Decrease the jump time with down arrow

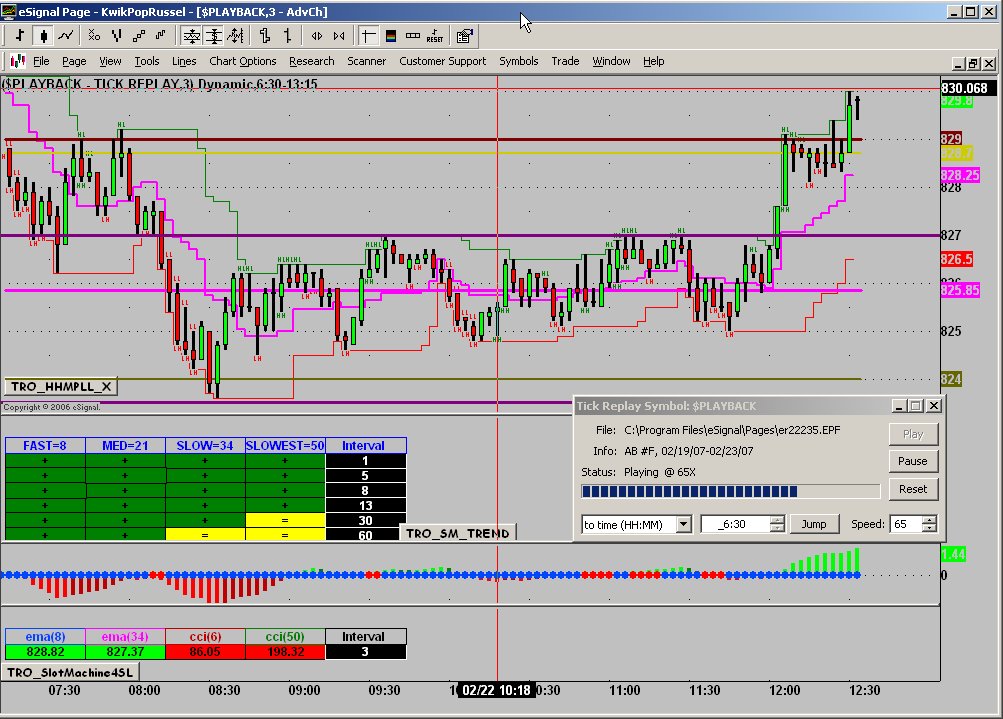pyautogui.click(x=777, y=529)
